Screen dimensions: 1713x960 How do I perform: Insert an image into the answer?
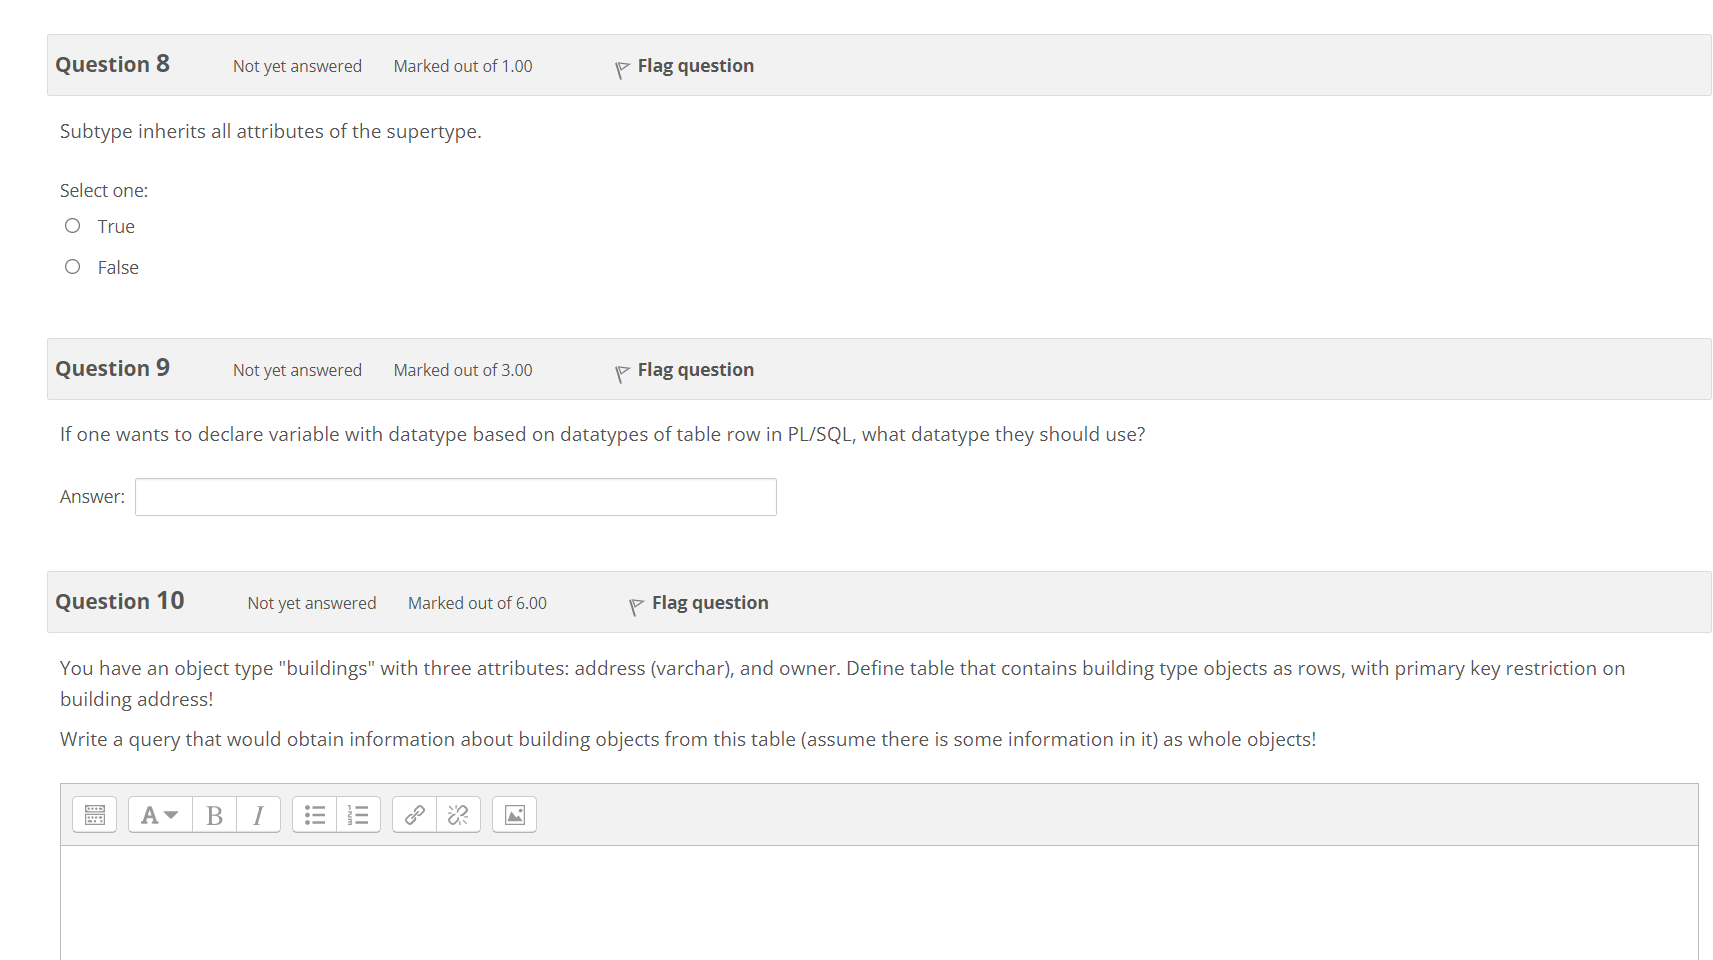(515, 815)
